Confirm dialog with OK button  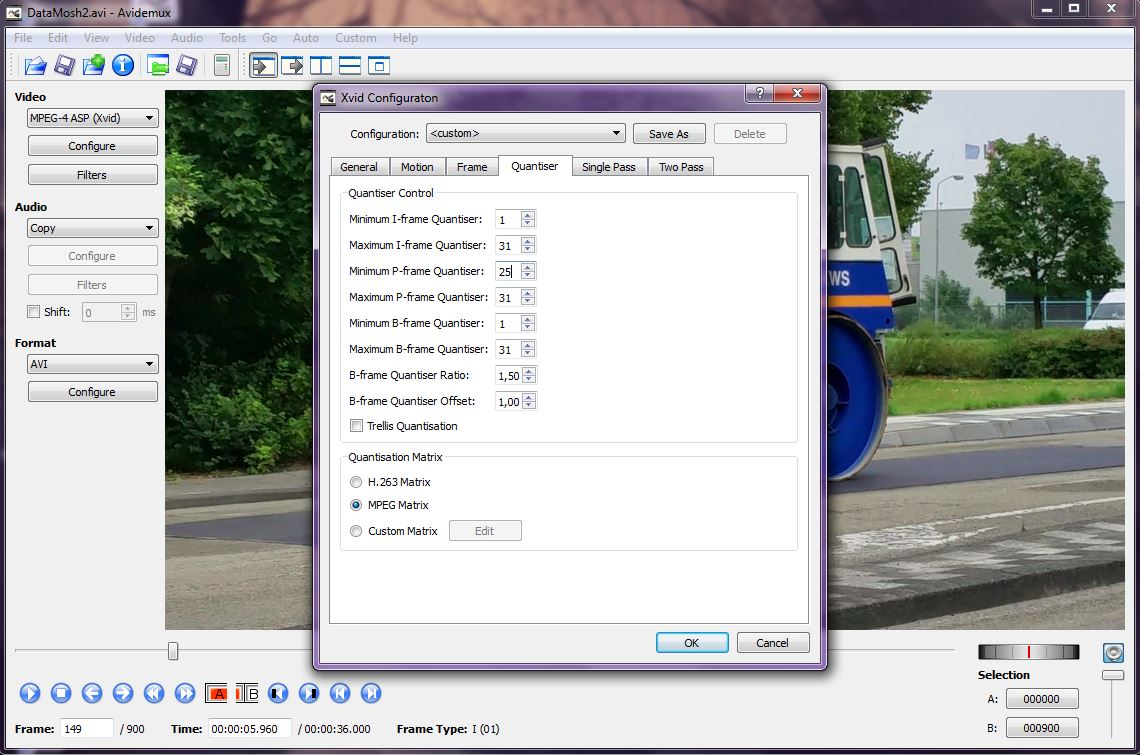(691, 643)
